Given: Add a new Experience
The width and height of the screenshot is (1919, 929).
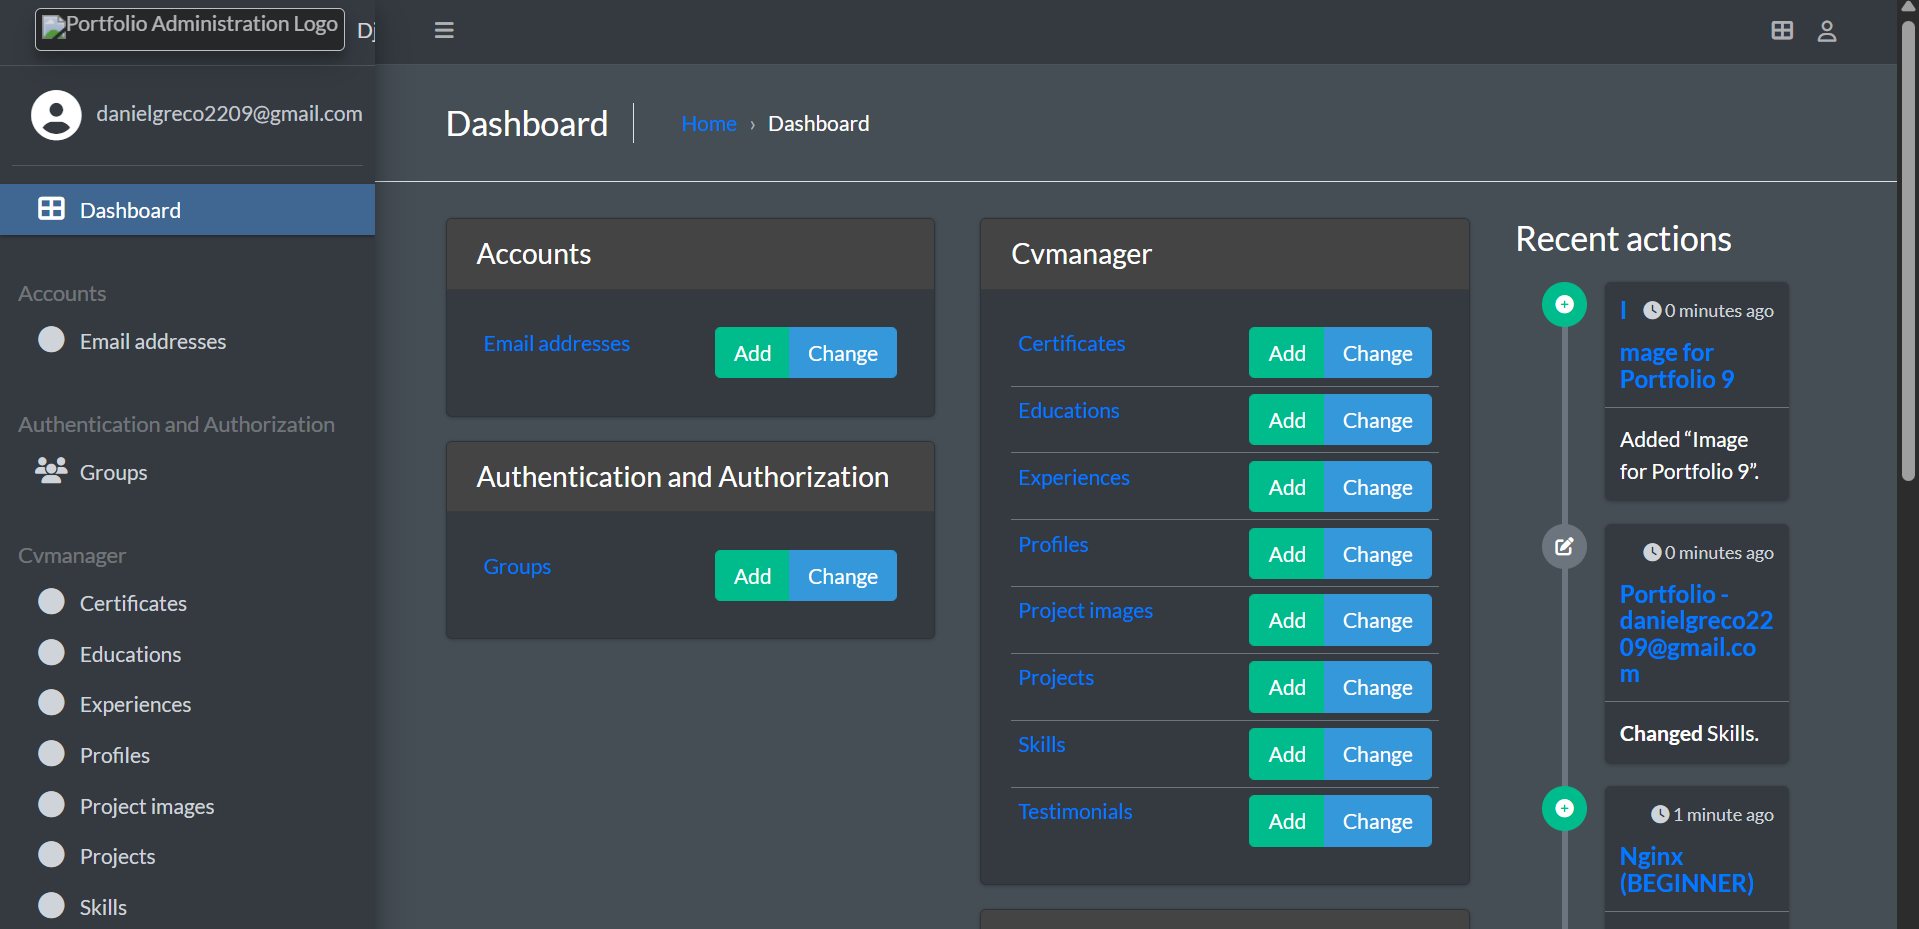Looking at the screenshot, I should (x=1287, y=487).
